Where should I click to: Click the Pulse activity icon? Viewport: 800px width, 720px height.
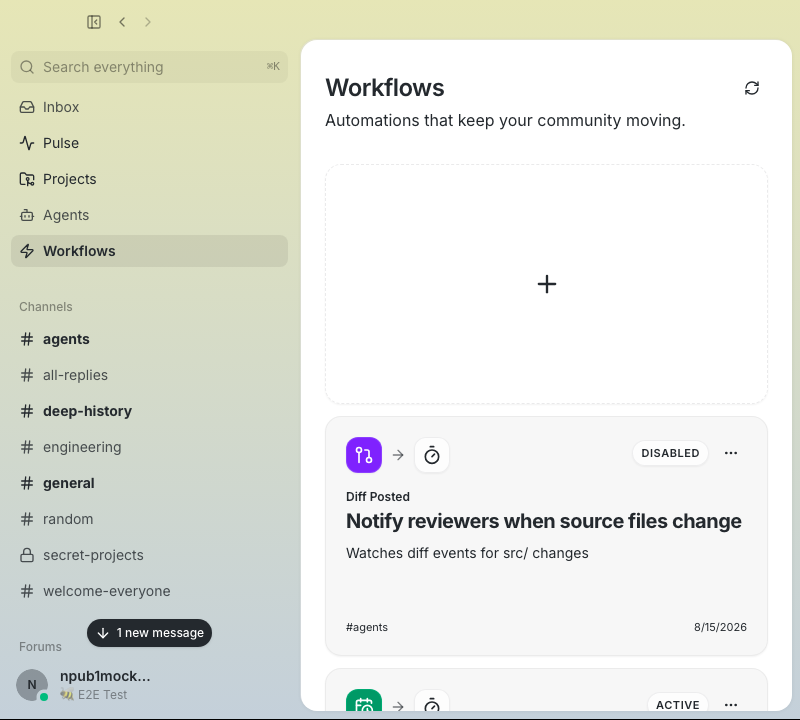click(27, 143)
